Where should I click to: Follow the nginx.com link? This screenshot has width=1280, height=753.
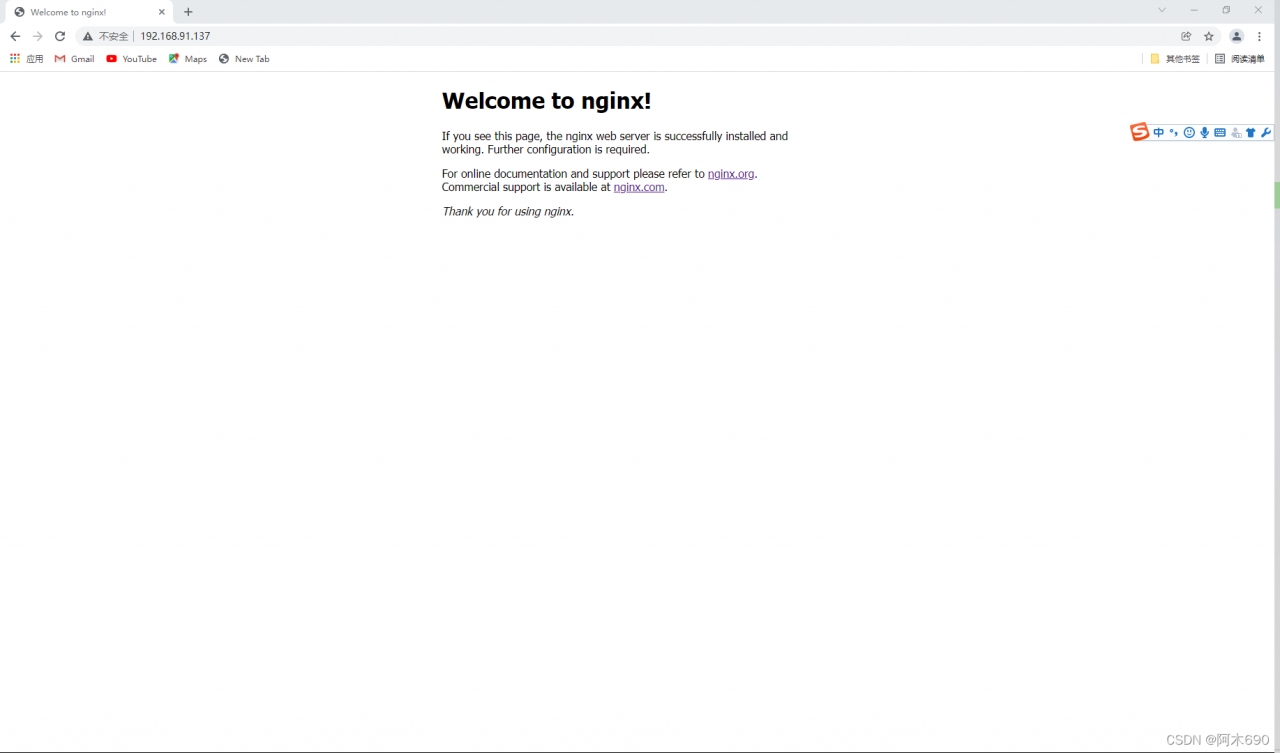639,187
